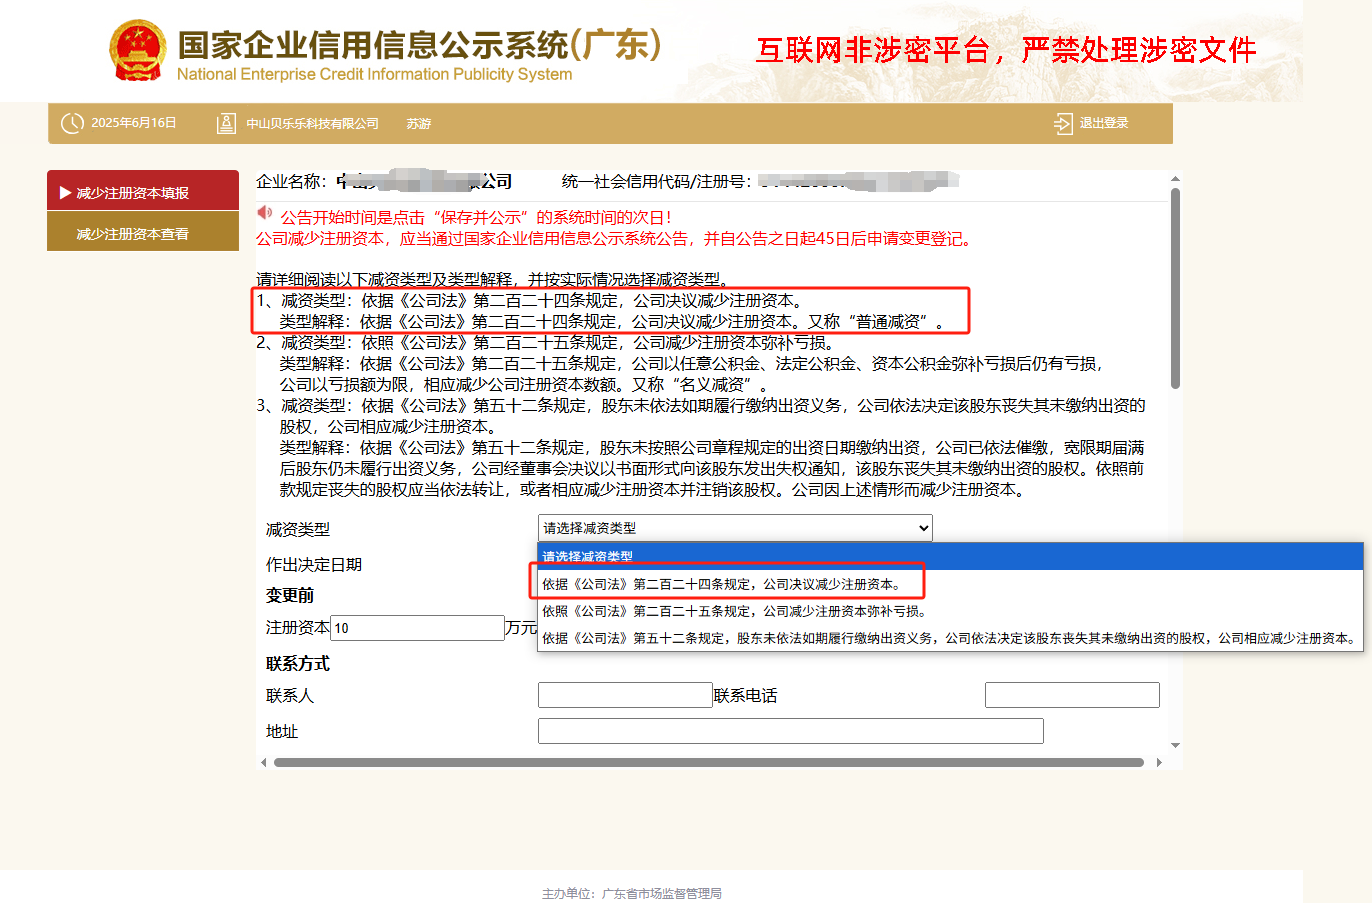Viewport: 1372px width, 903px height.
Task: Click the logout arrow icon
Action: (x=1062, y=123)
